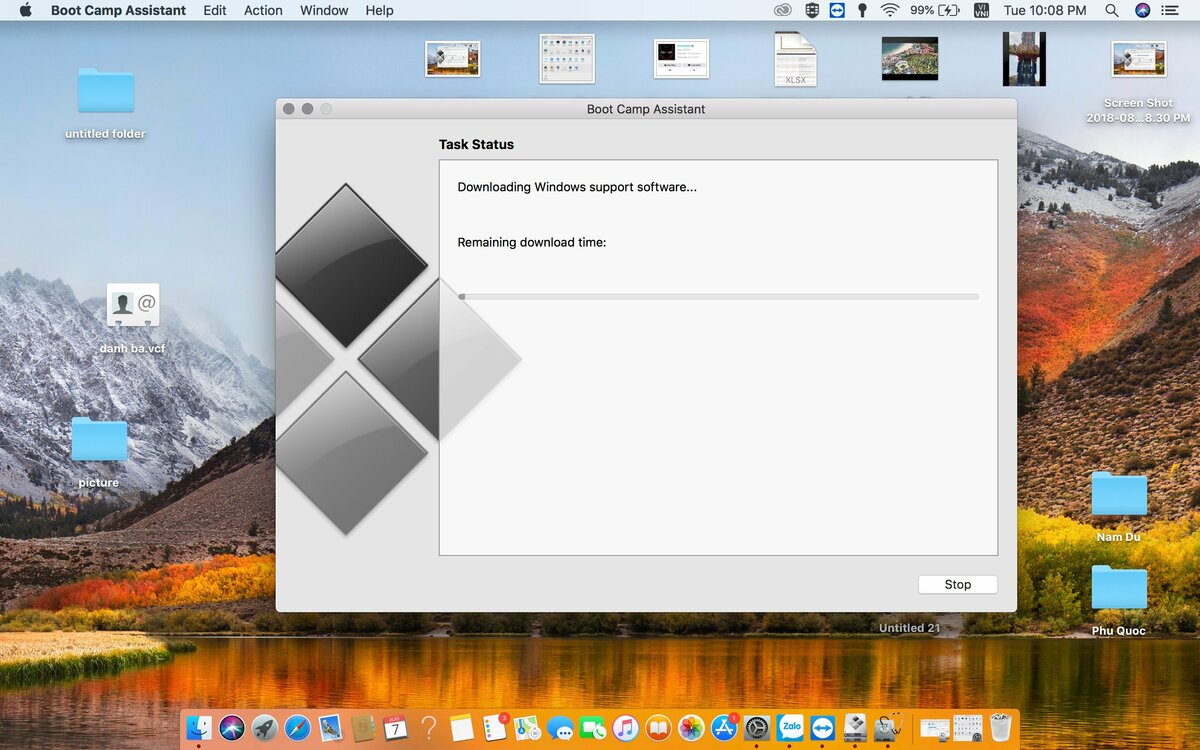The image size is (1200, 750).
Task: Open Notes in the Dock
Action: [461, 727]
